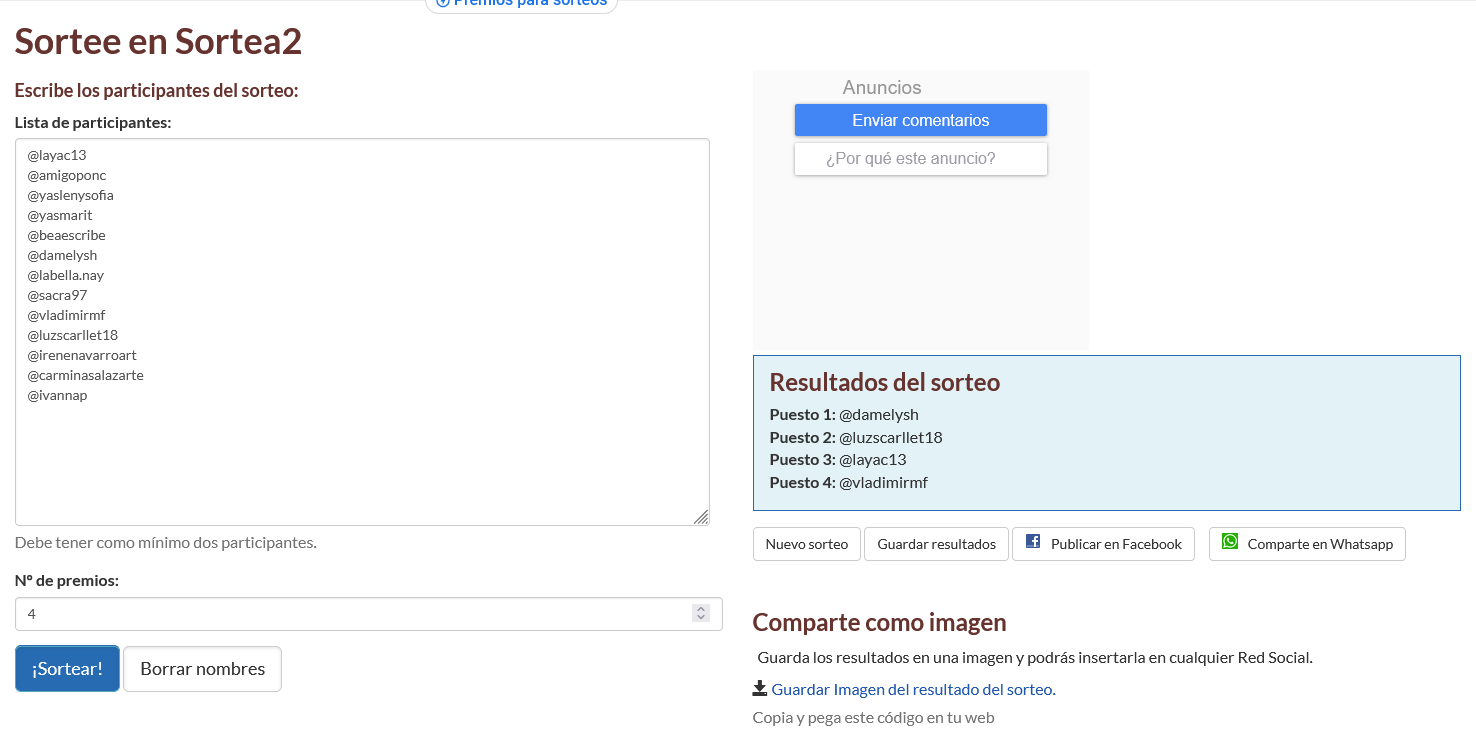Click on @amigoponc in the participants list
Viewport: 1476px width, 738px height.
(66, 175)
